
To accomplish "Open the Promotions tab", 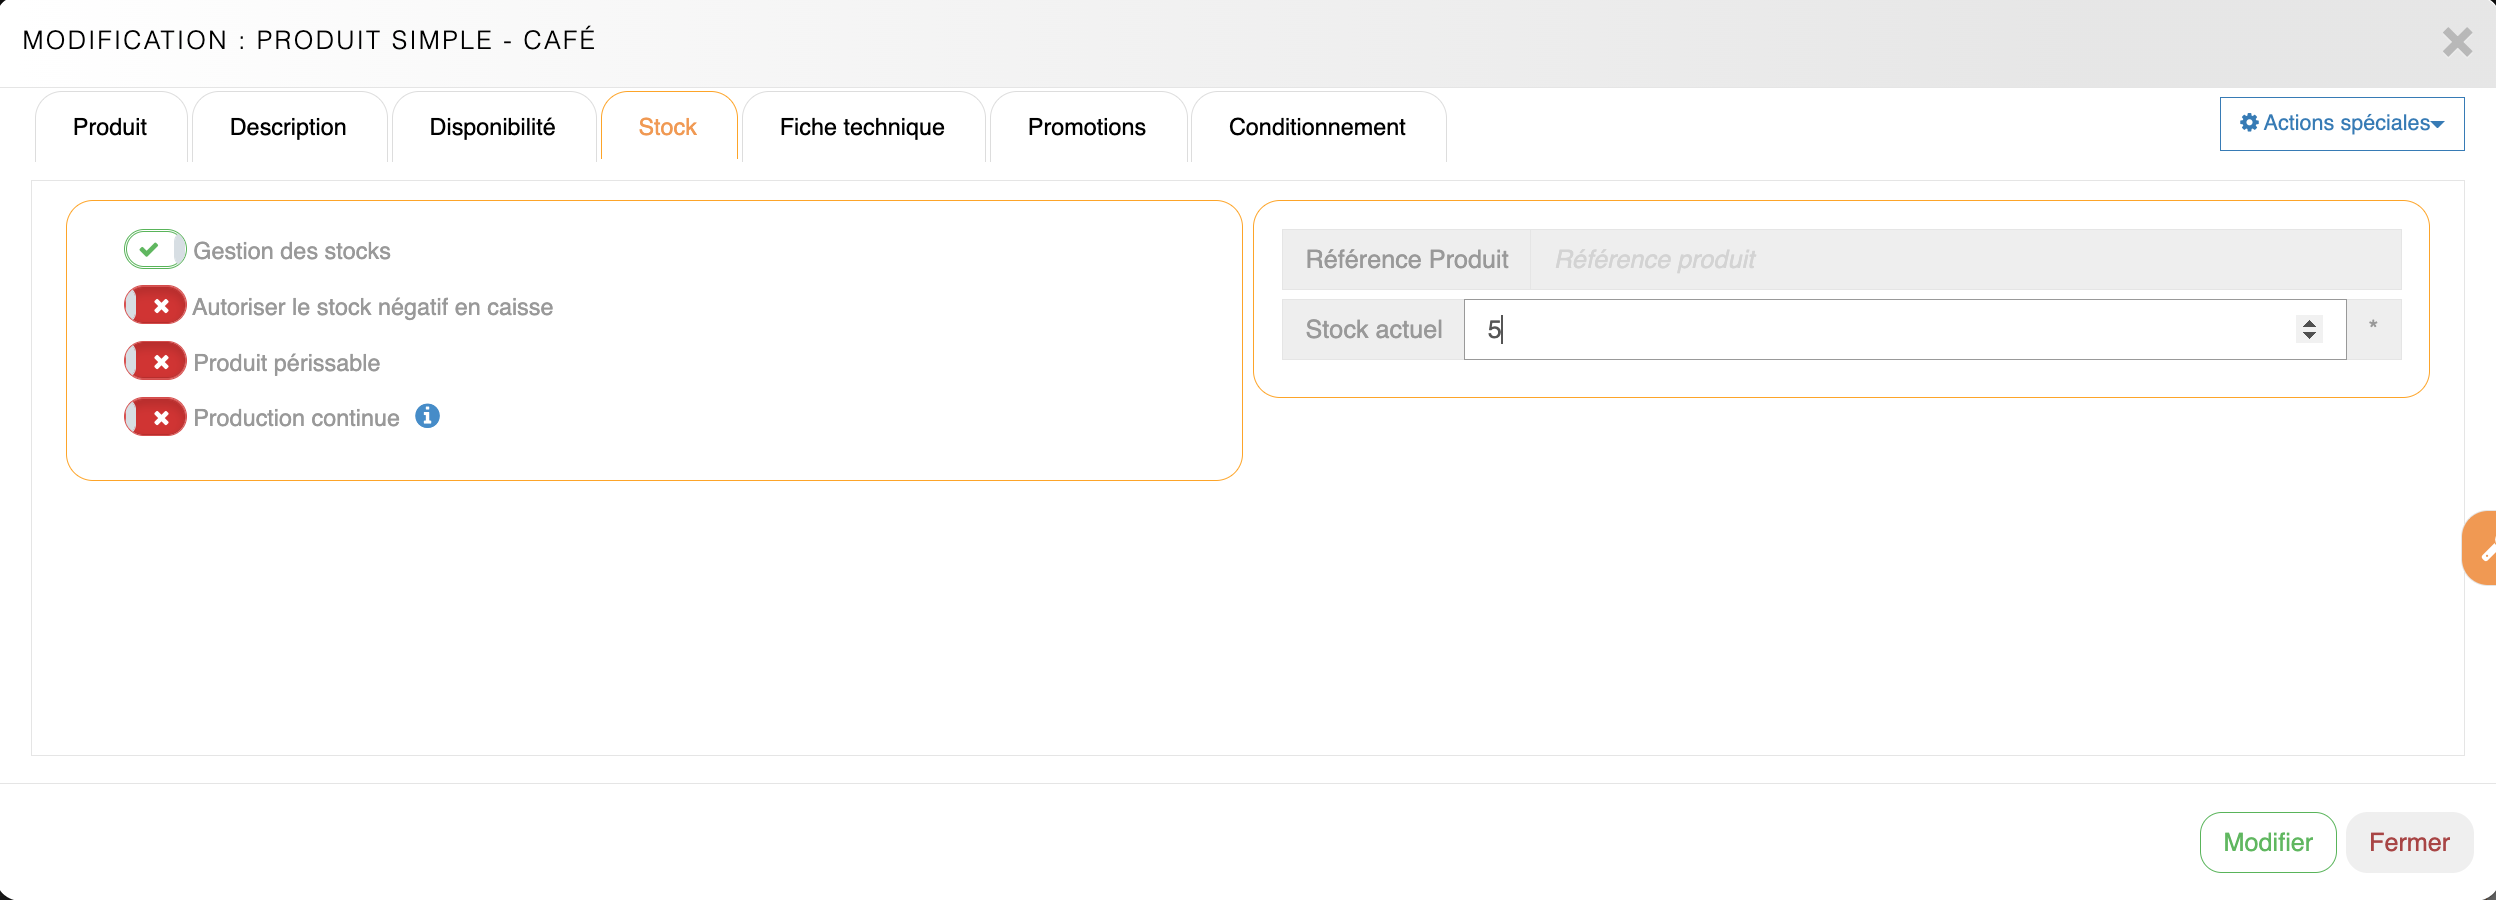I will 1086,128.
